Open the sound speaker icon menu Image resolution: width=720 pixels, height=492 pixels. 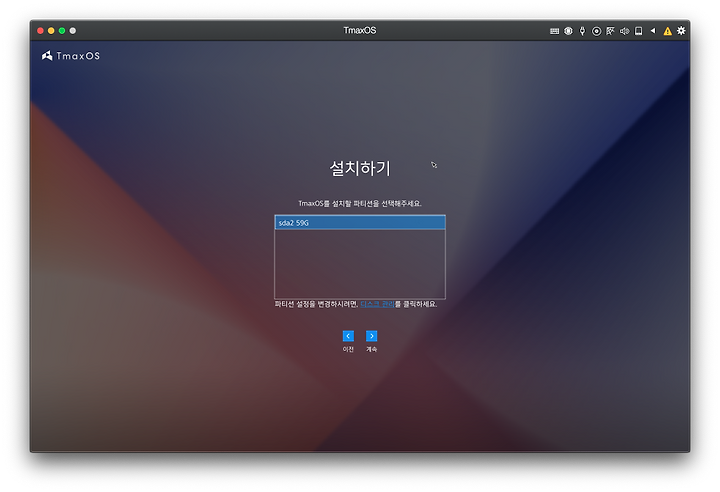pyautogui.click(x=624, y=31)
